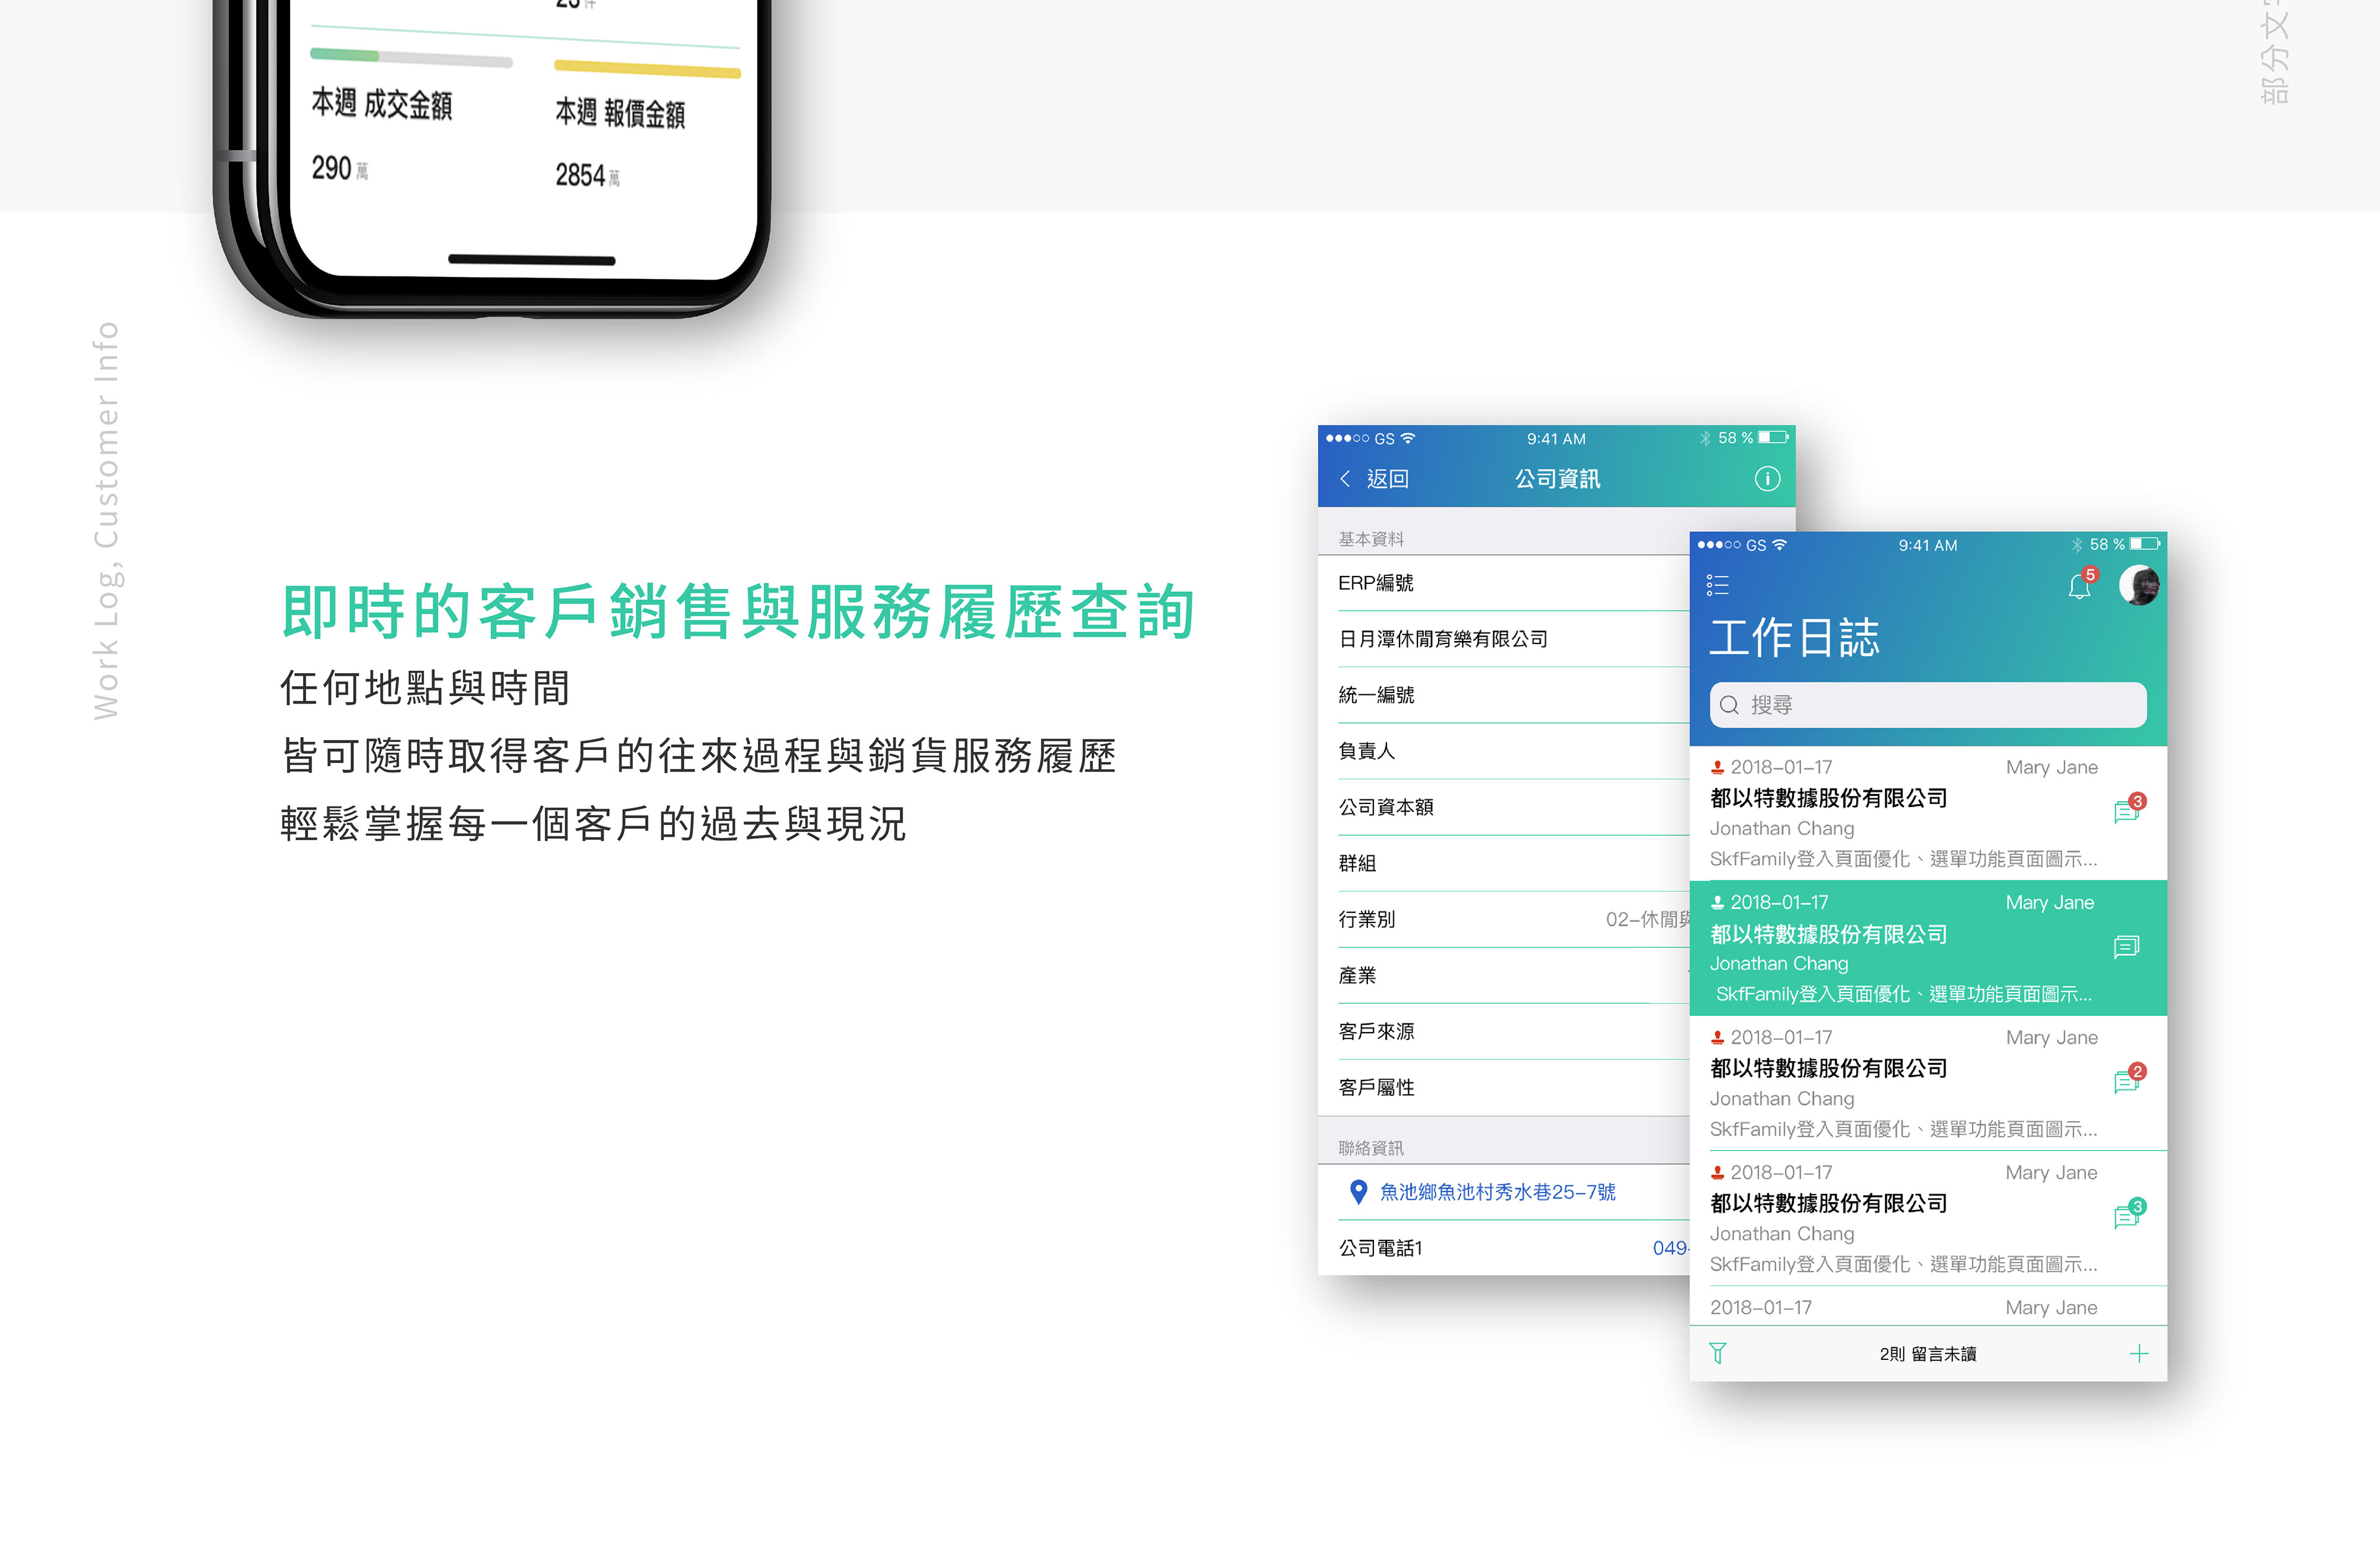Tap the filter funnel icon in bottom bar

pos(1717,1353)
